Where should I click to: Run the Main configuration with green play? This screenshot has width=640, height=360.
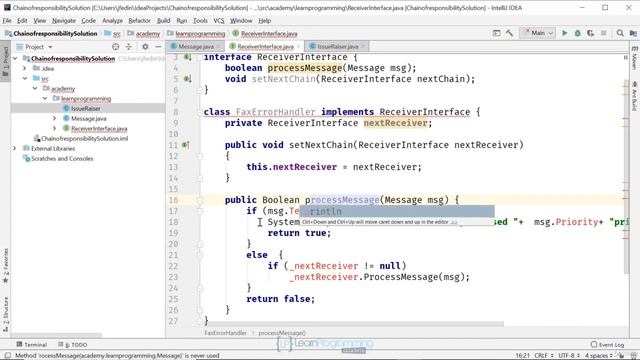coord(564,33)
